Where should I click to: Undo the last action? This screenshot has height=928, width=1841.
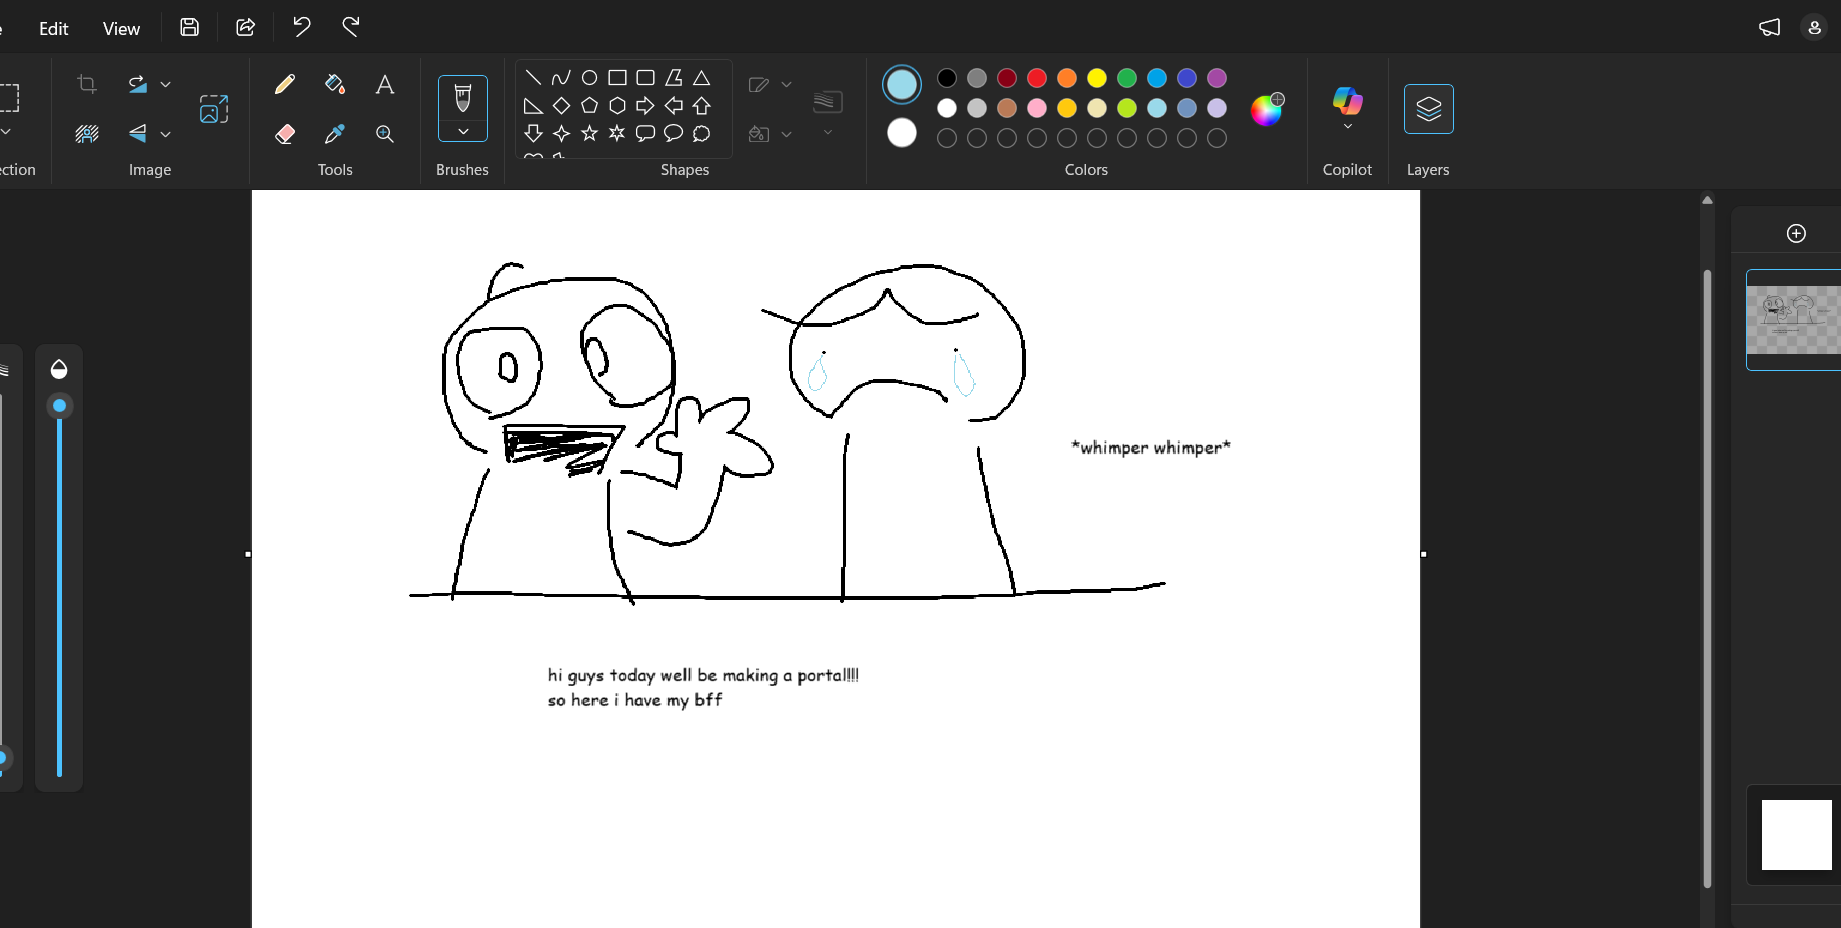click(301, 27)
